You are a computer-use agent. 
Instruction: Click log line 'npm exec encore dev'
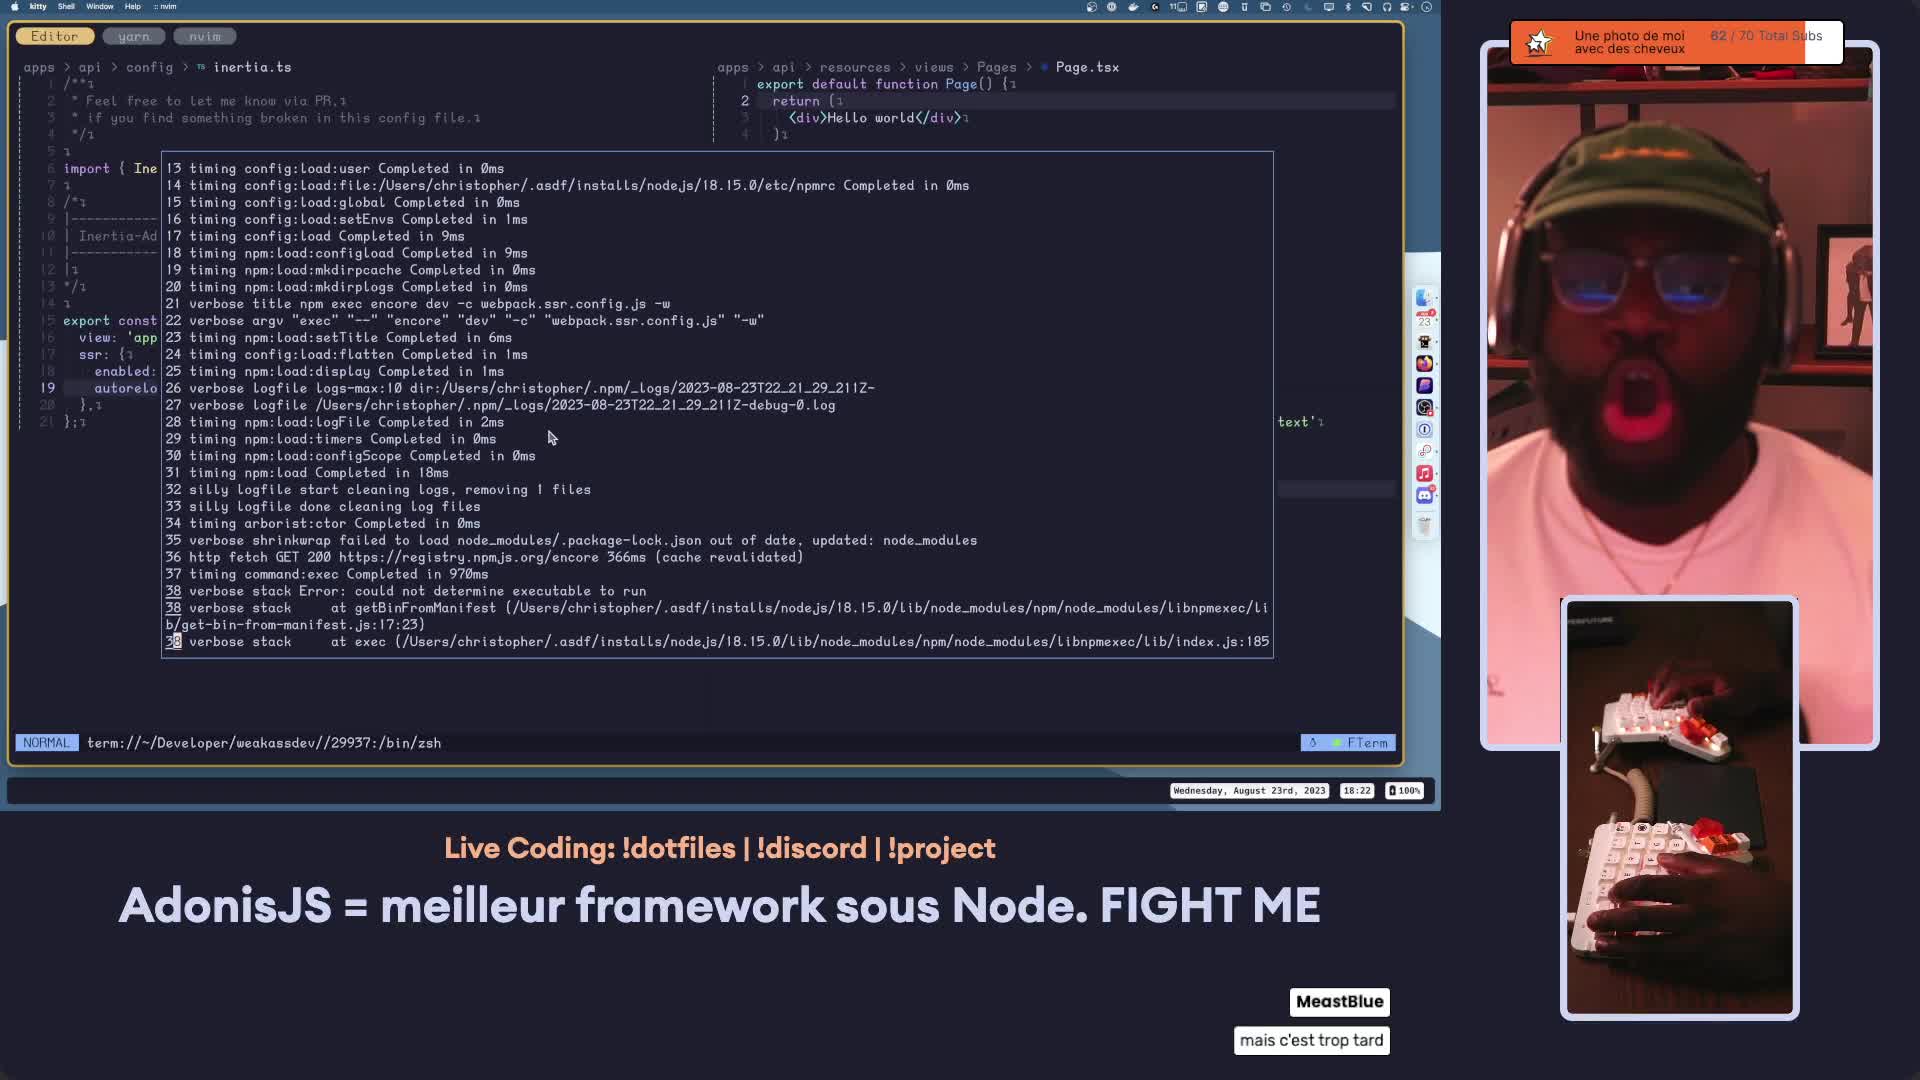[x=417, y=304]
